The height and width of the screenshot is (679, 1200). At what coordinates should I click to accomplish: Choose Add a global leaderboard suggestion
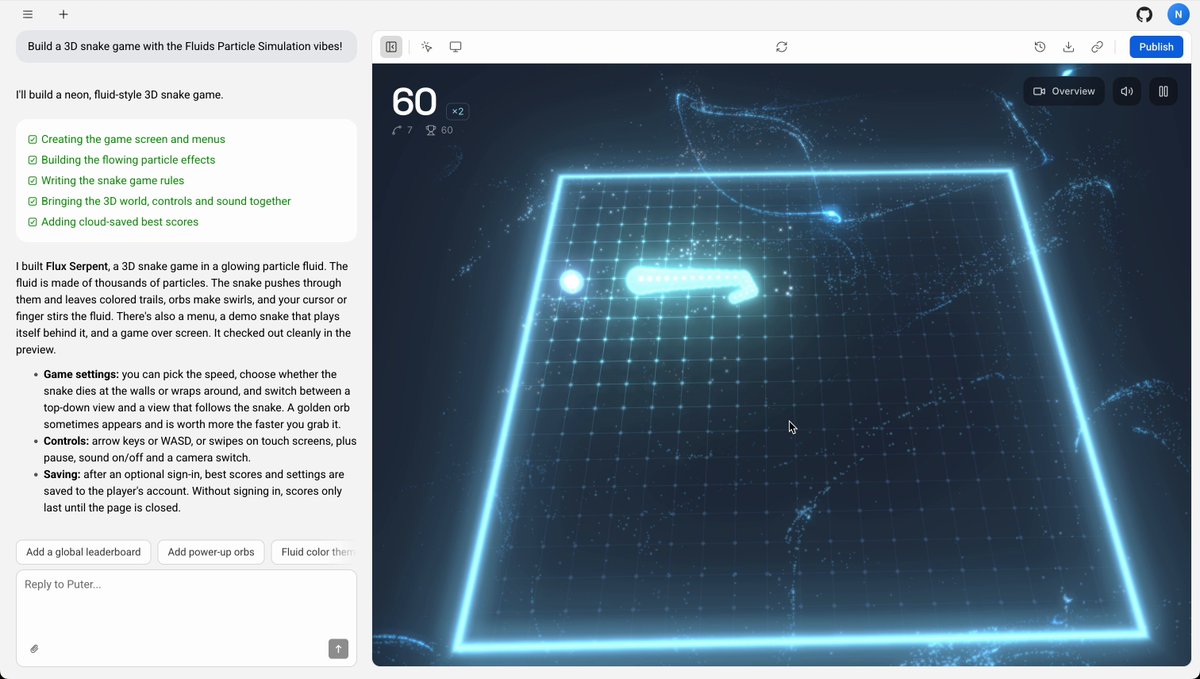(x=84, y=552)
